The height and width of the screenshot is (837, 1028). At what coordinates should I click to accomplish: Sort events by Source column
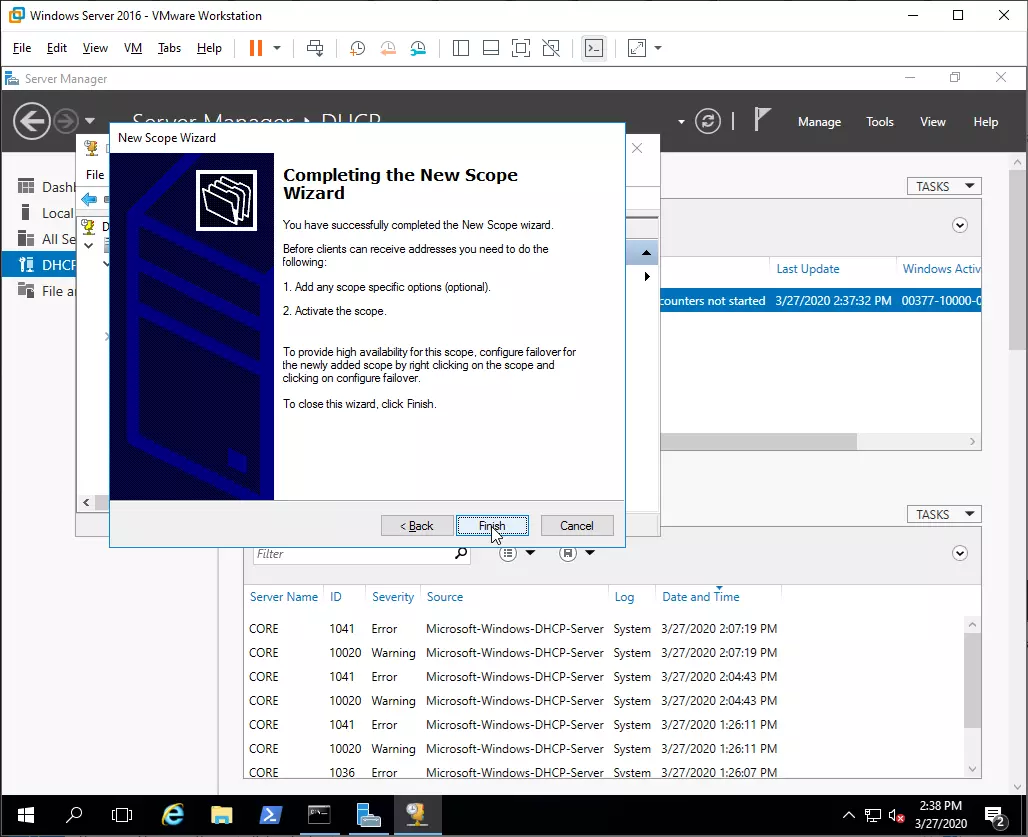click(445, 596)
